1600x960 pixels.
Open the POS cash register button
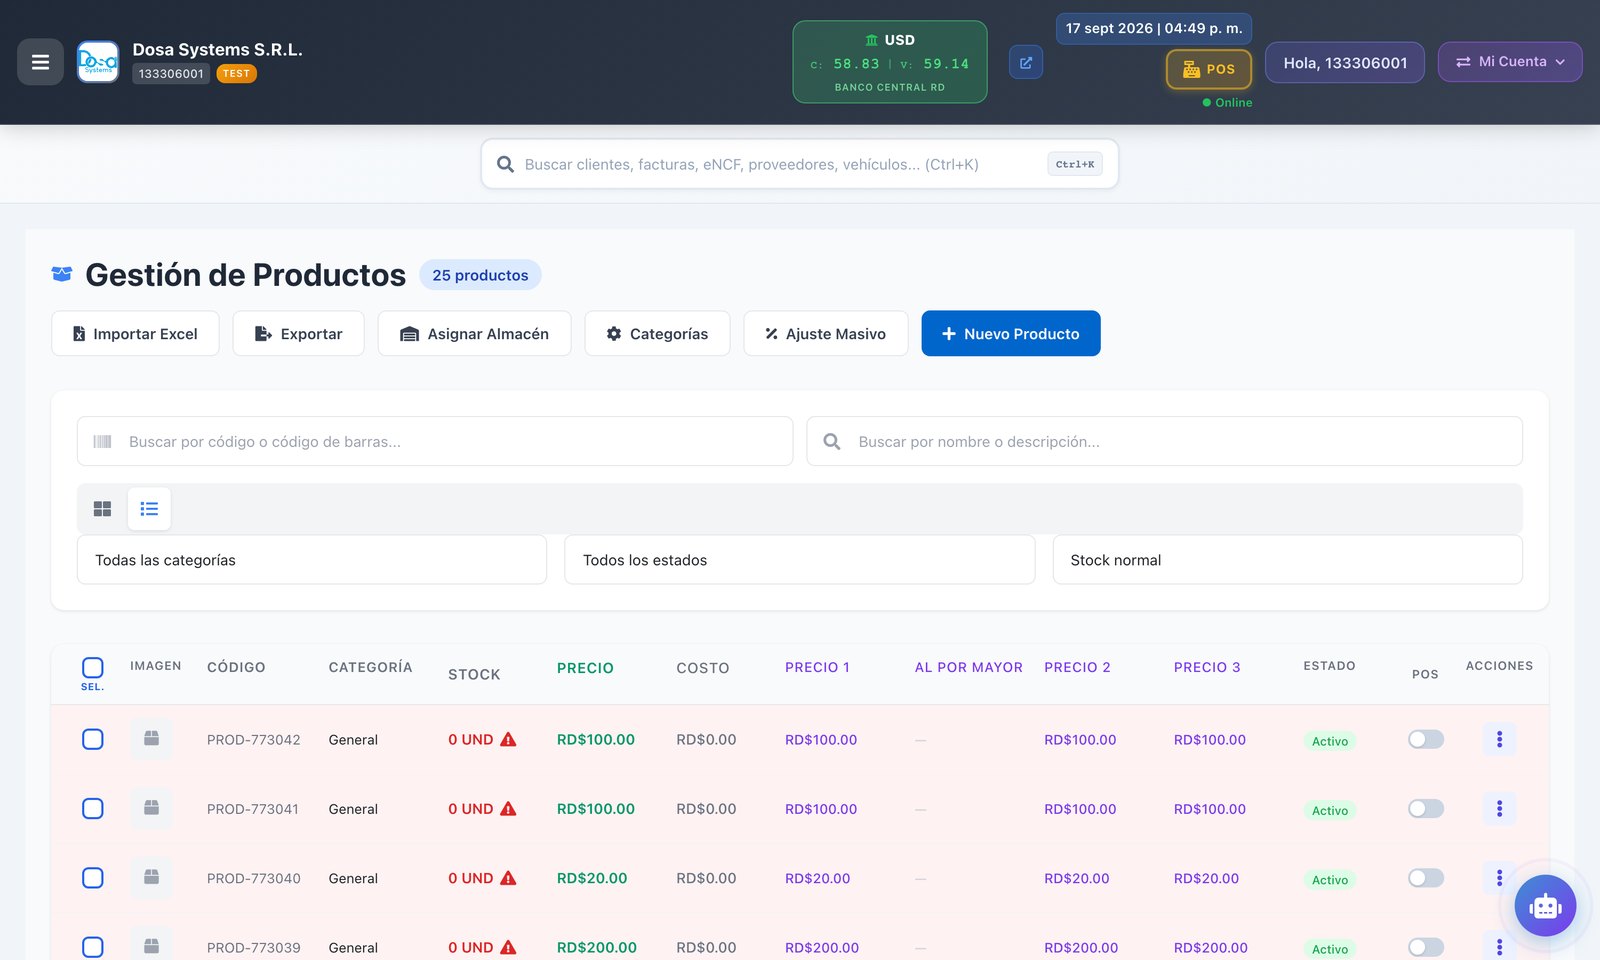(1209, 69)
